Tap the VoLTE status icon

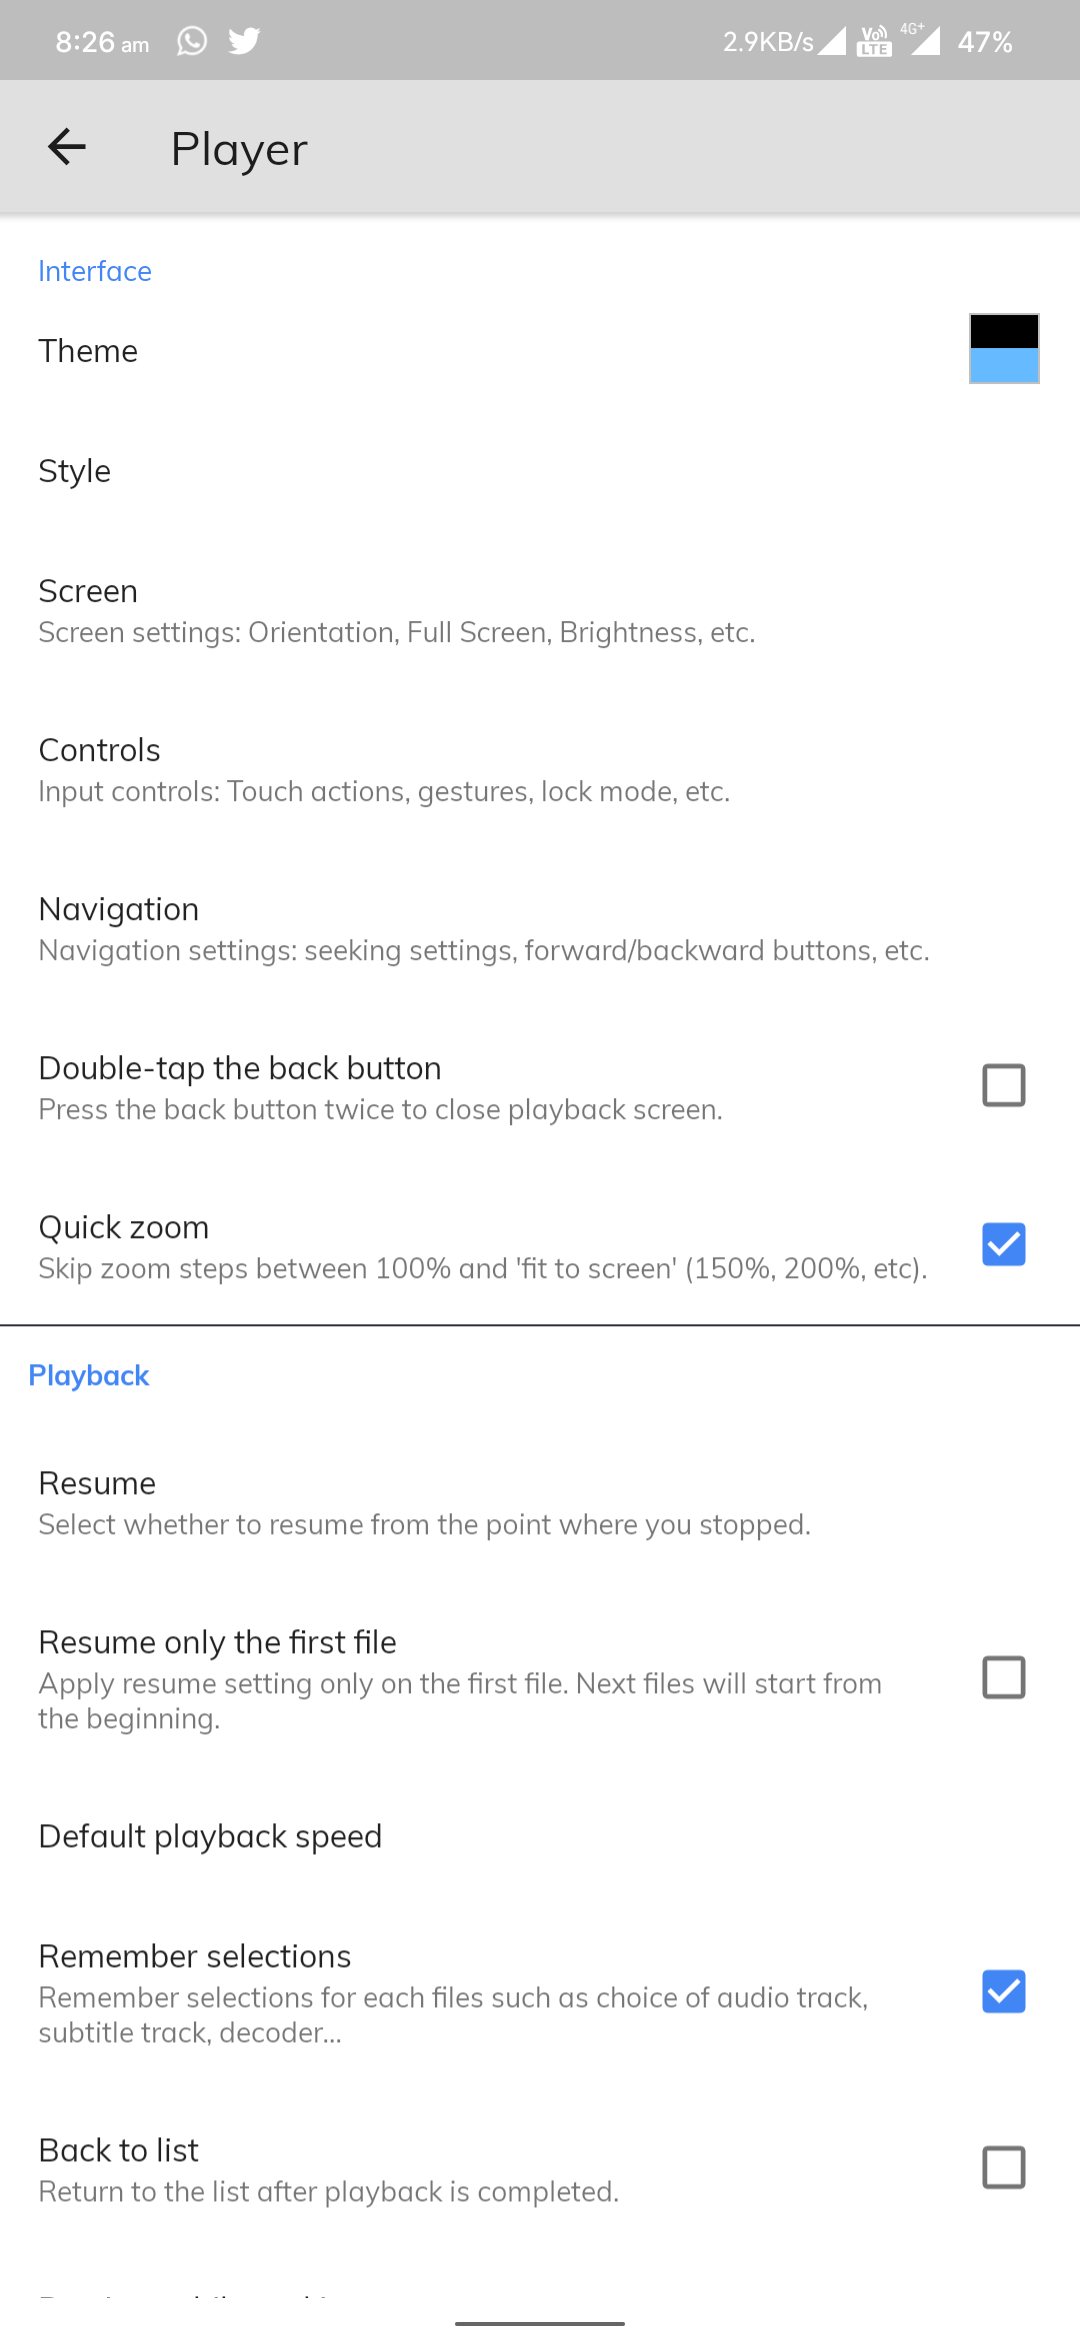(x=875, y=41)
